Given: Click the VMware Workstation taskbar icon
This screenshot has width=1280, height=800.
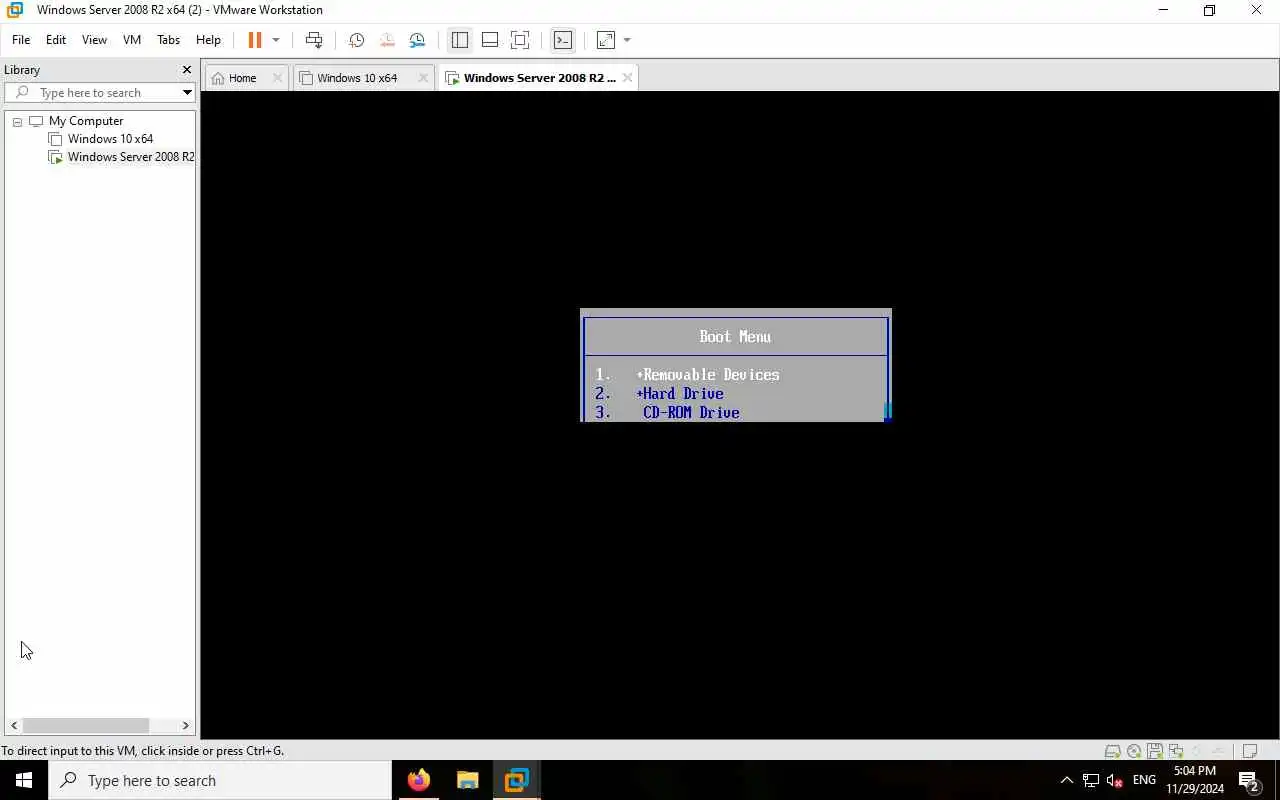Looking at the screenshot, I should (516, 780).
